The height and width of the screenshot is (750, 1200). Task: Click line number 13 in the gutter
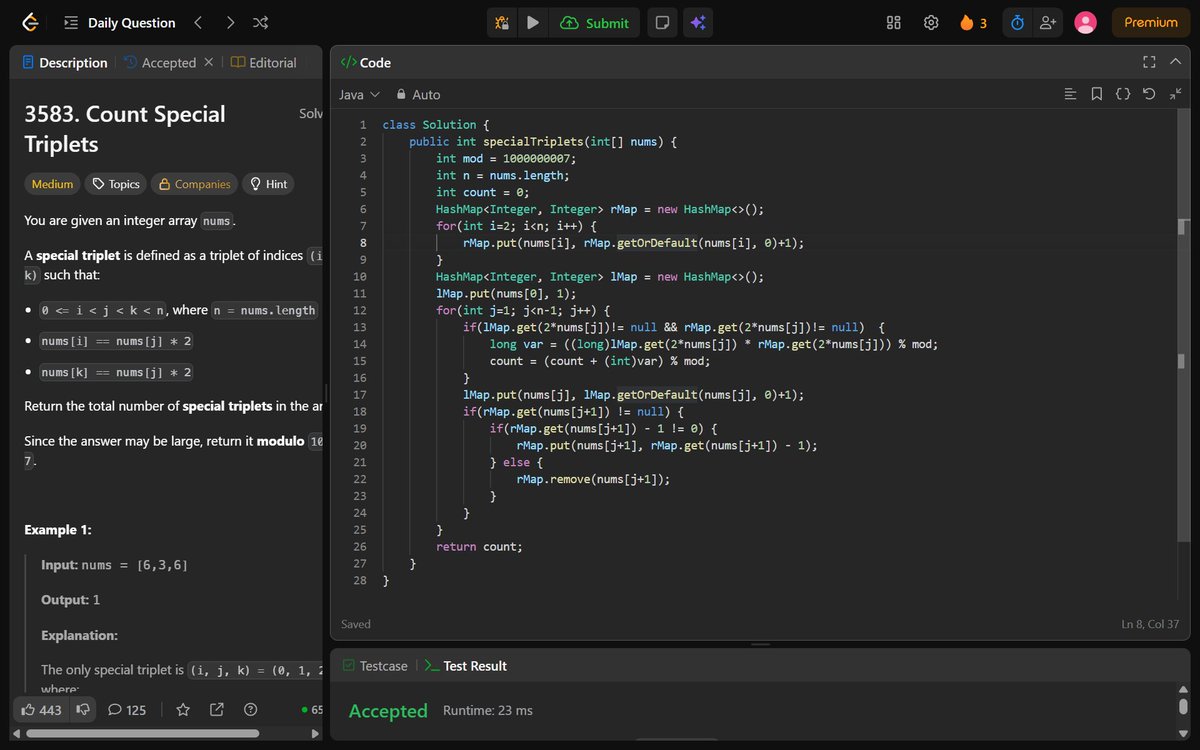pos(360,327)
